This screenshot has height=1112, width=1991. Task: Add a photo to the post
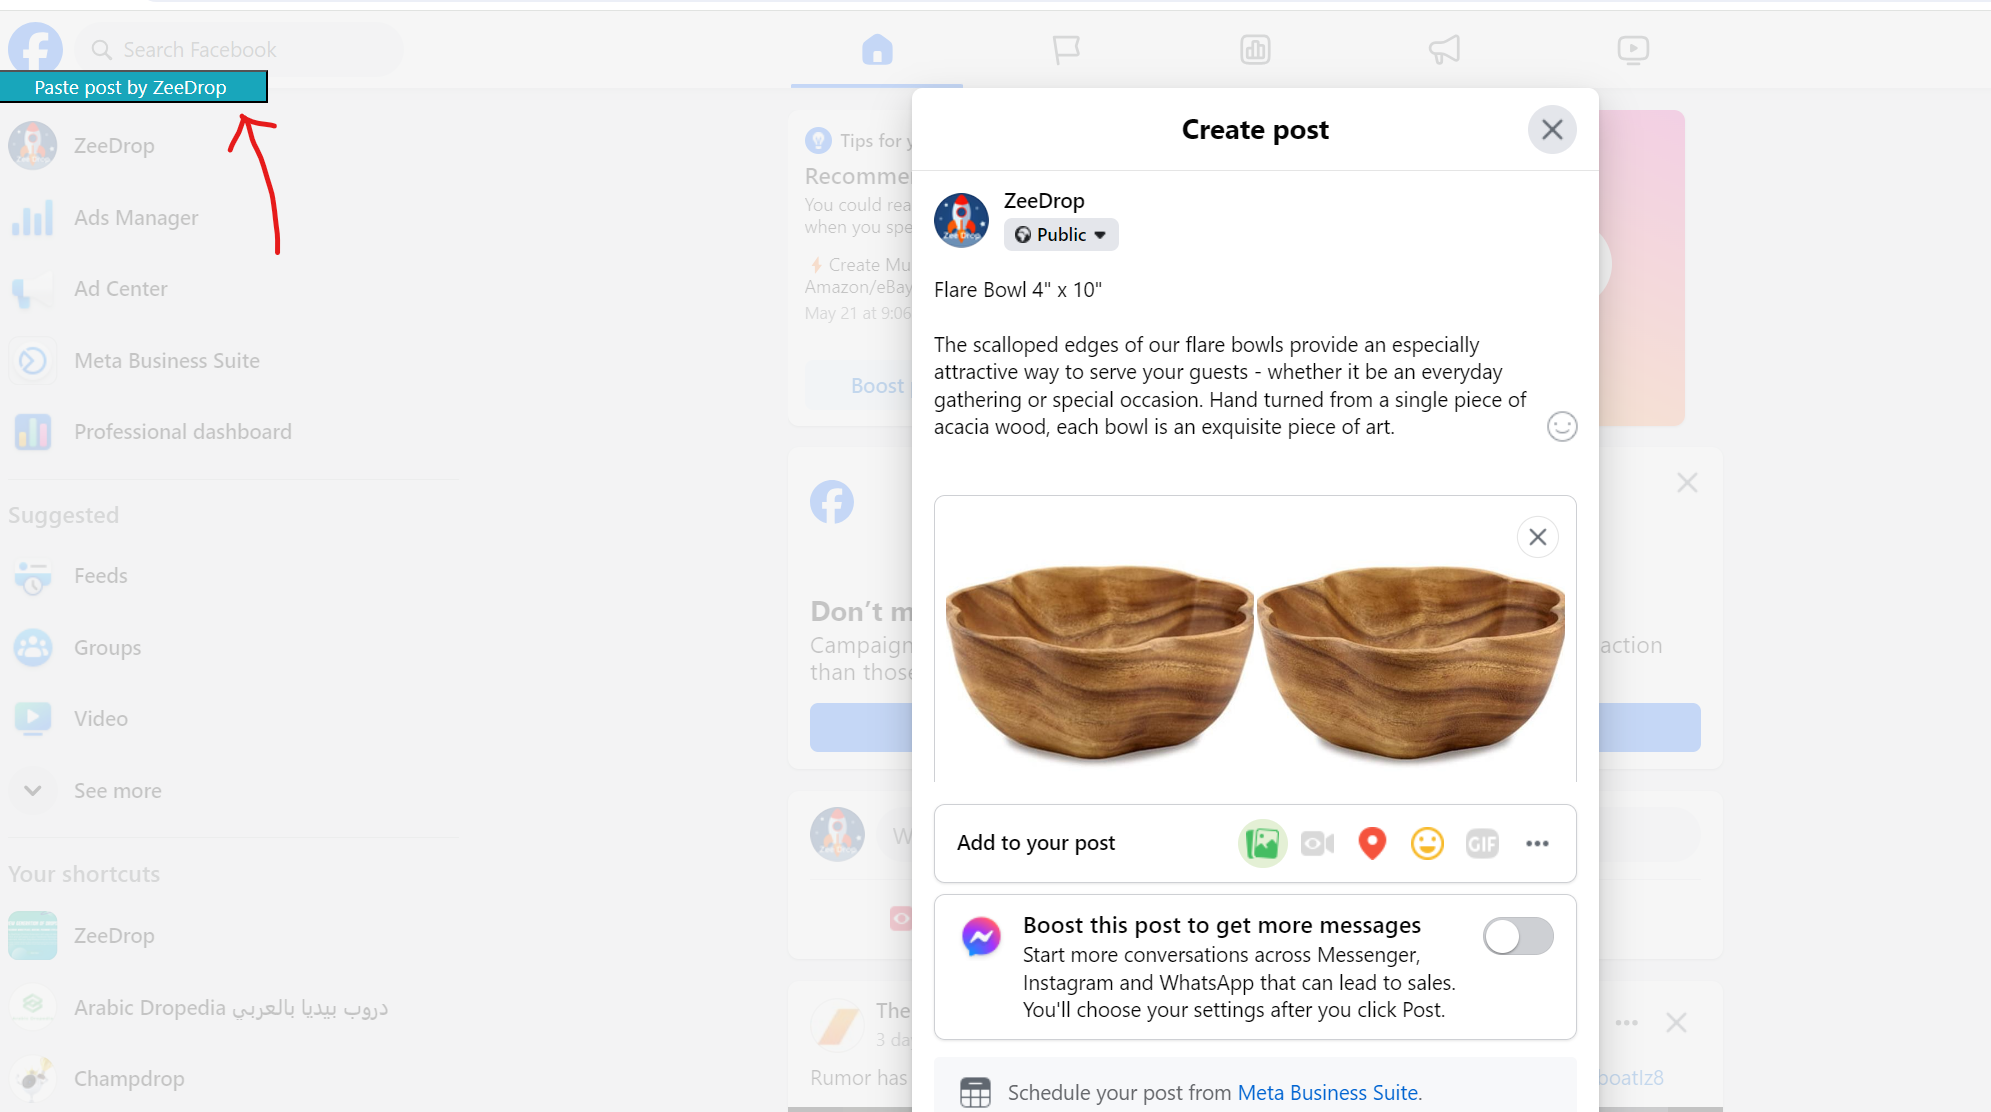pyautogui.click(x=1262, y=844)
